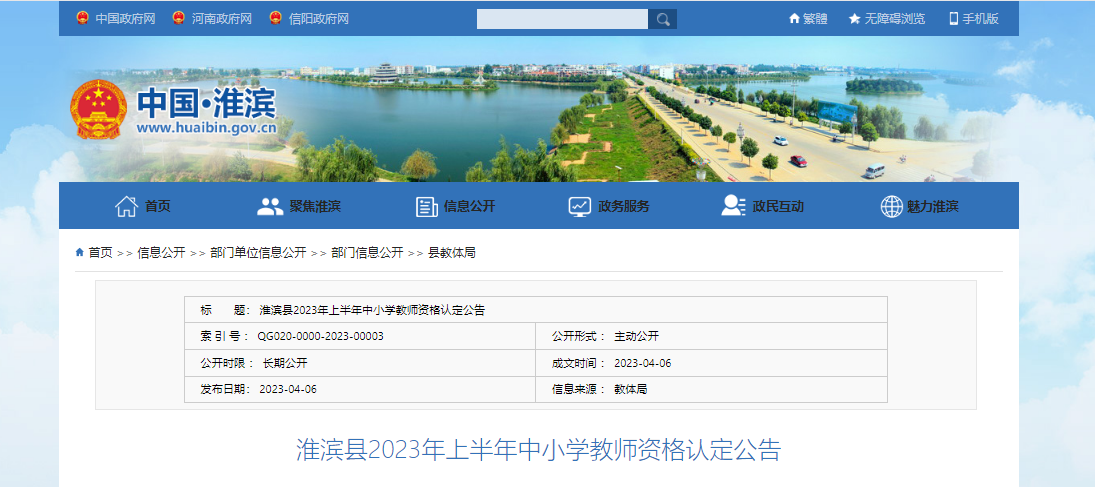Open 政务服务 navigation item
Screen dimensions: 1095x487
[624, 206]
